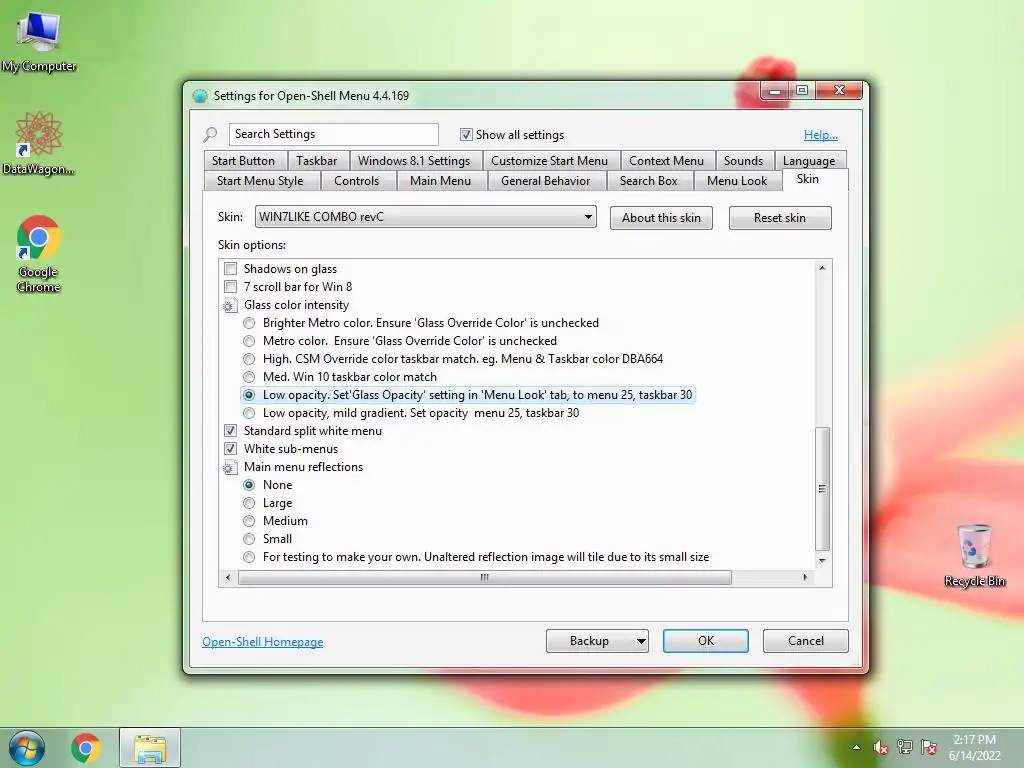1024x768 pixels.
Task: Enable Shadows on glass option
Action: [x=230, y=268]
